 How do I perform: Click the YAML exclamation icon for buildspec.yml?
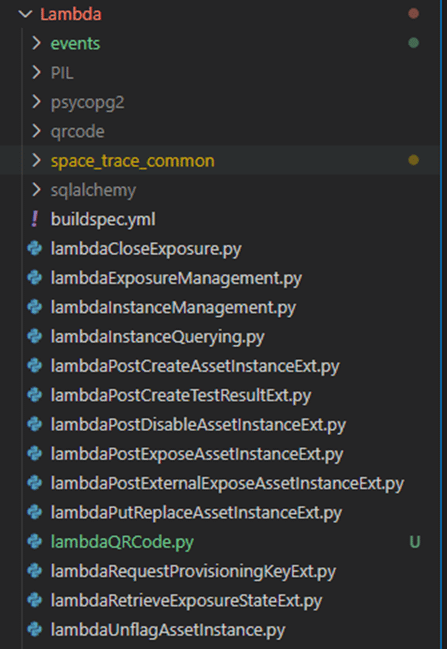pyautogui.click(x=35, y=219)
